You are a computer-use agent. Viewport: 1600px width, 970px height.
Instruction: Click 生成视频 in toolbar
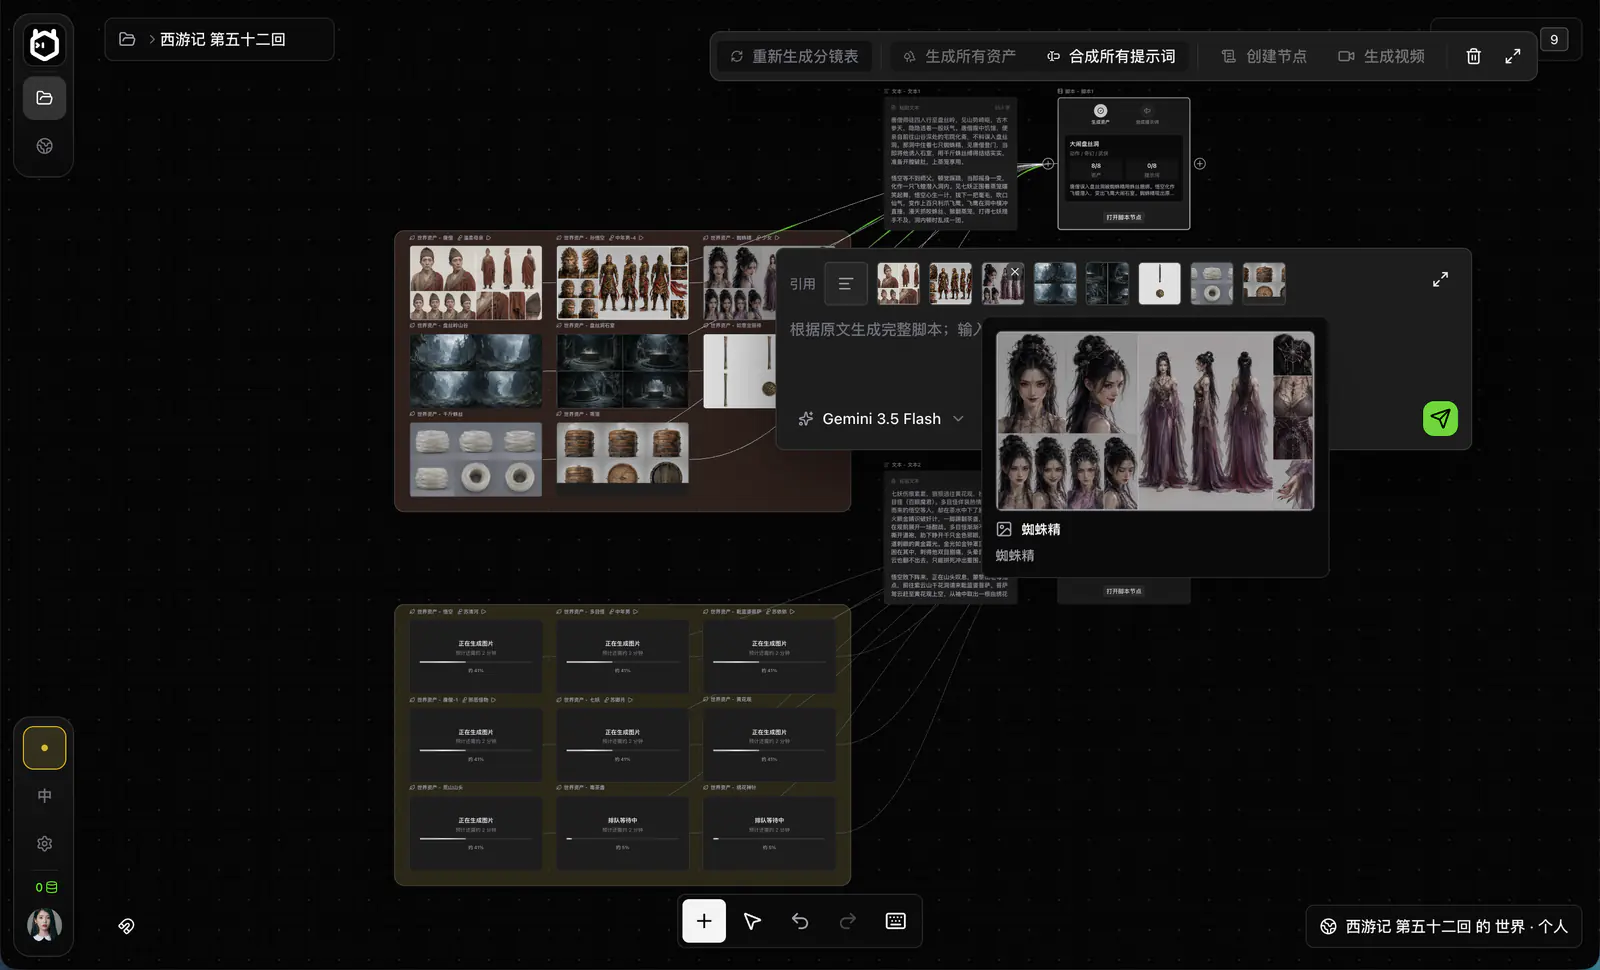[x=1382, y=56]
